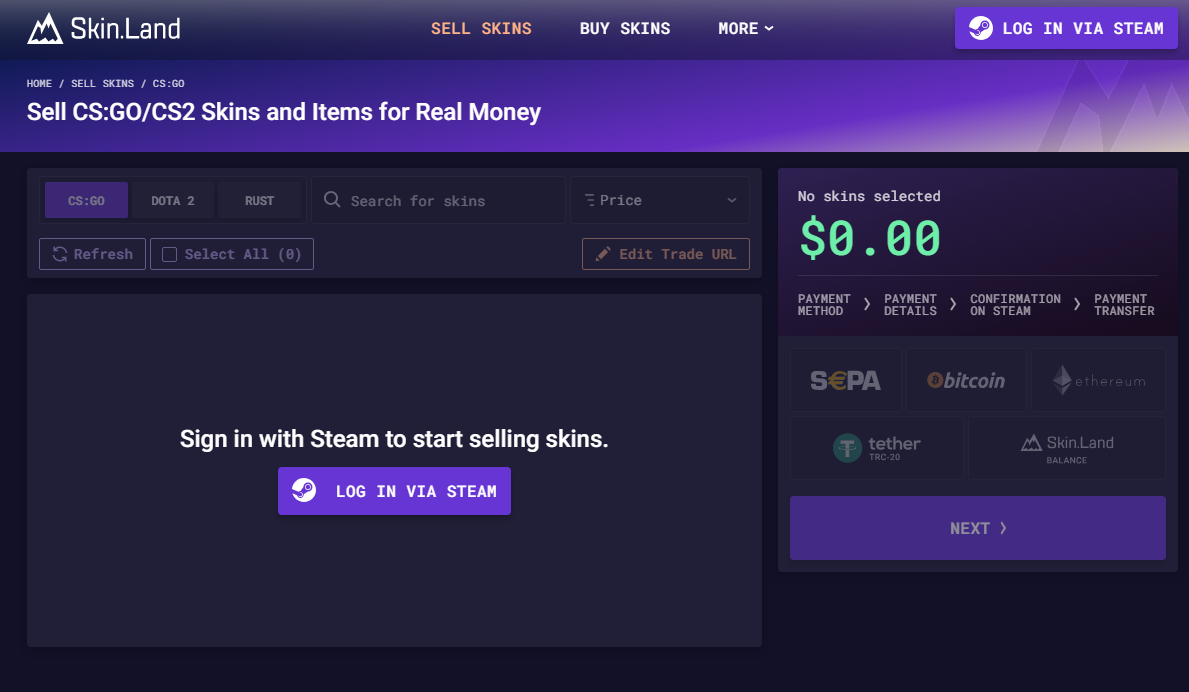Image resolution: width=1189 pixels, height=692 pixels.
Task: Open the Price sorting dropdown
Action: 660,200
